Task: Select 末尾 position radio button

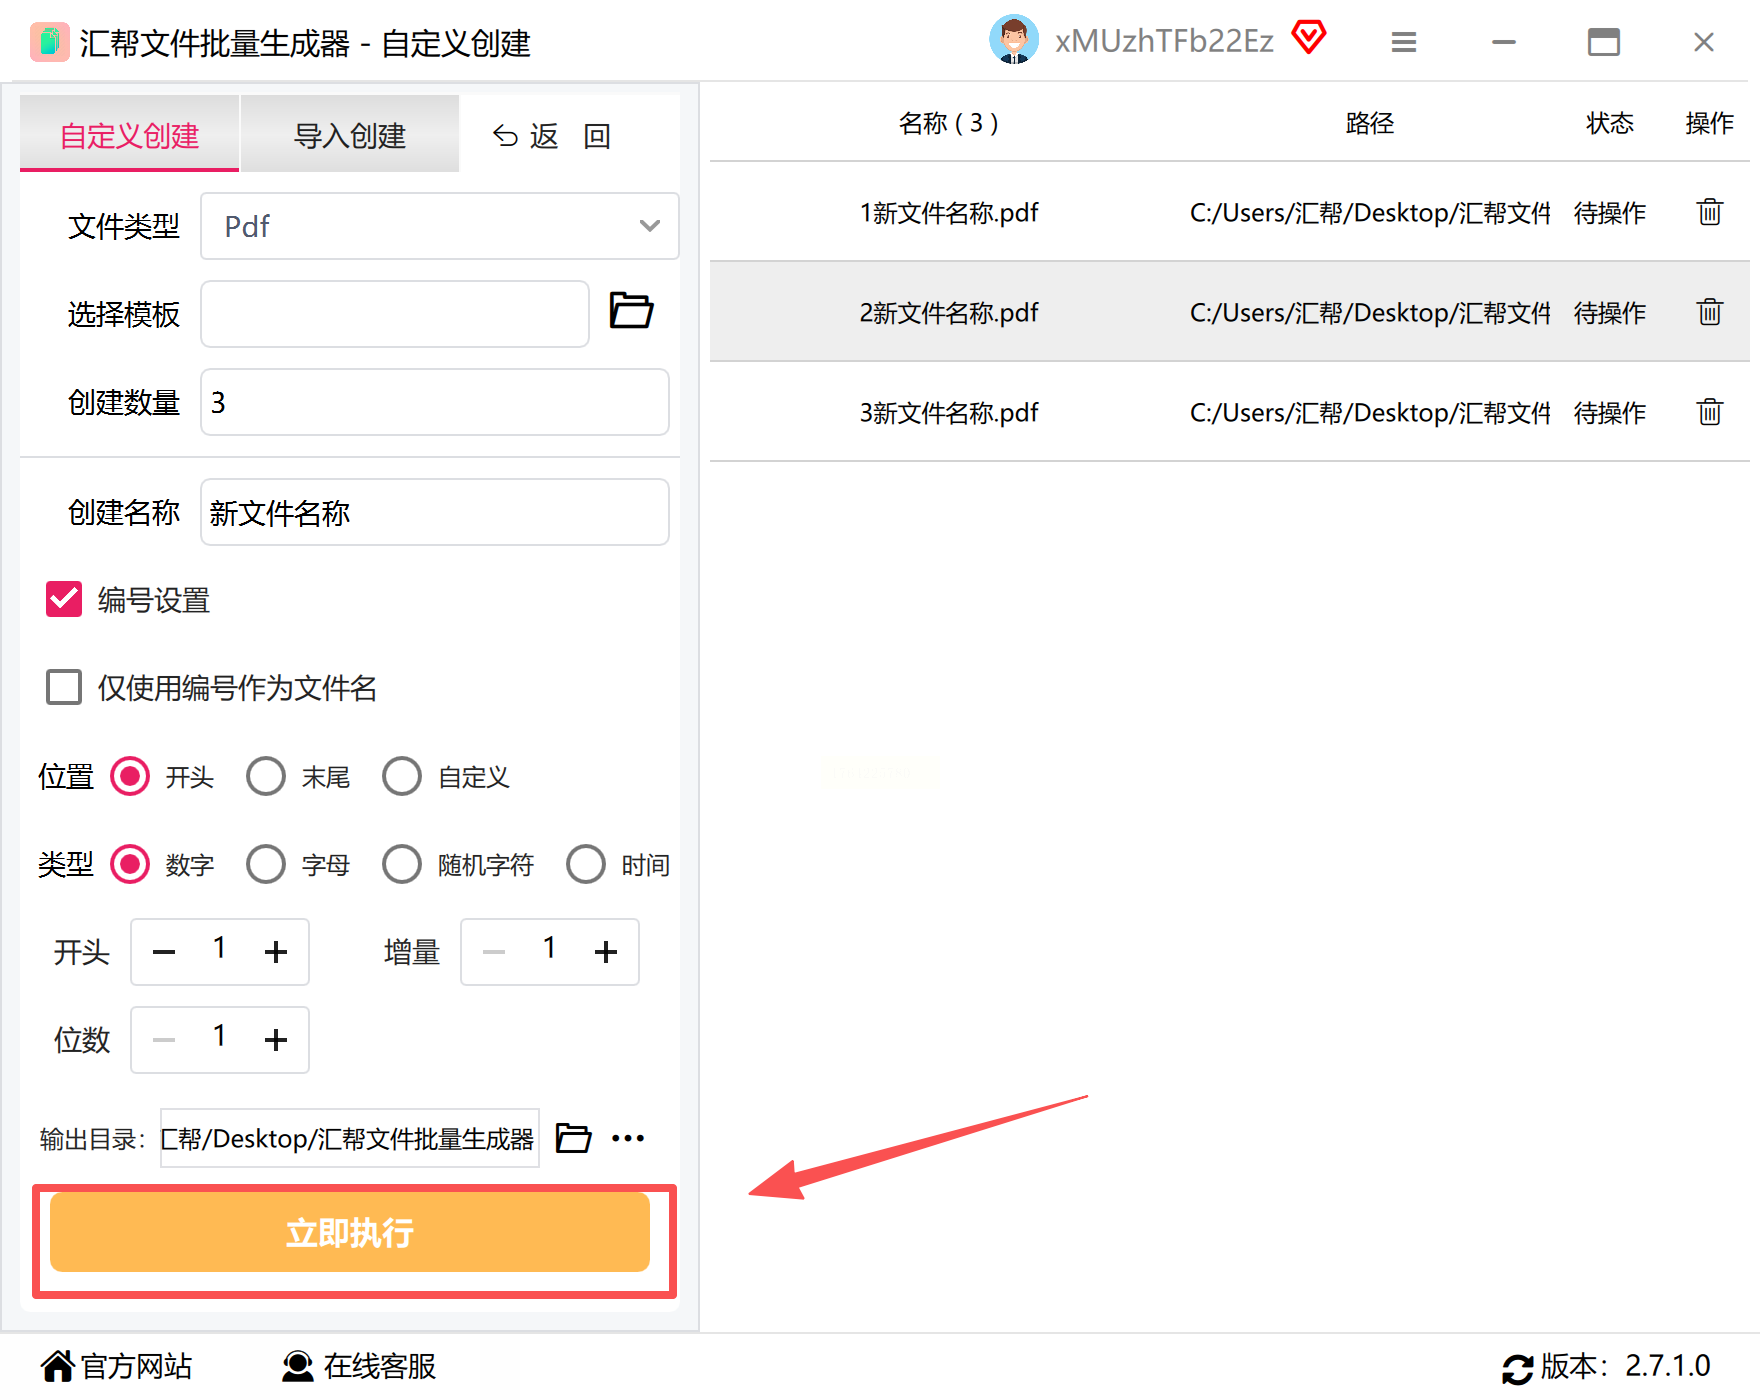Action: coord(266,777)
